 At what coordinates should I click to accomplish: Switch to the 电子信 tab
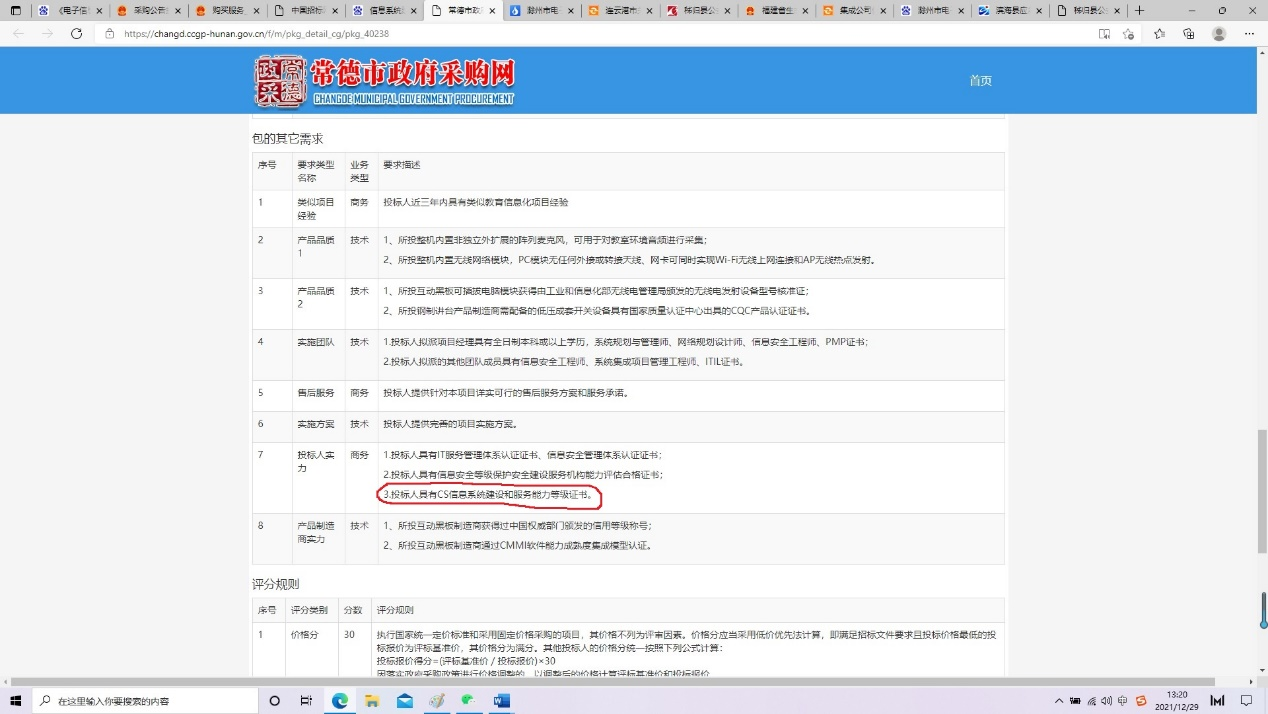pyautogui.click(x=68, y=10)
